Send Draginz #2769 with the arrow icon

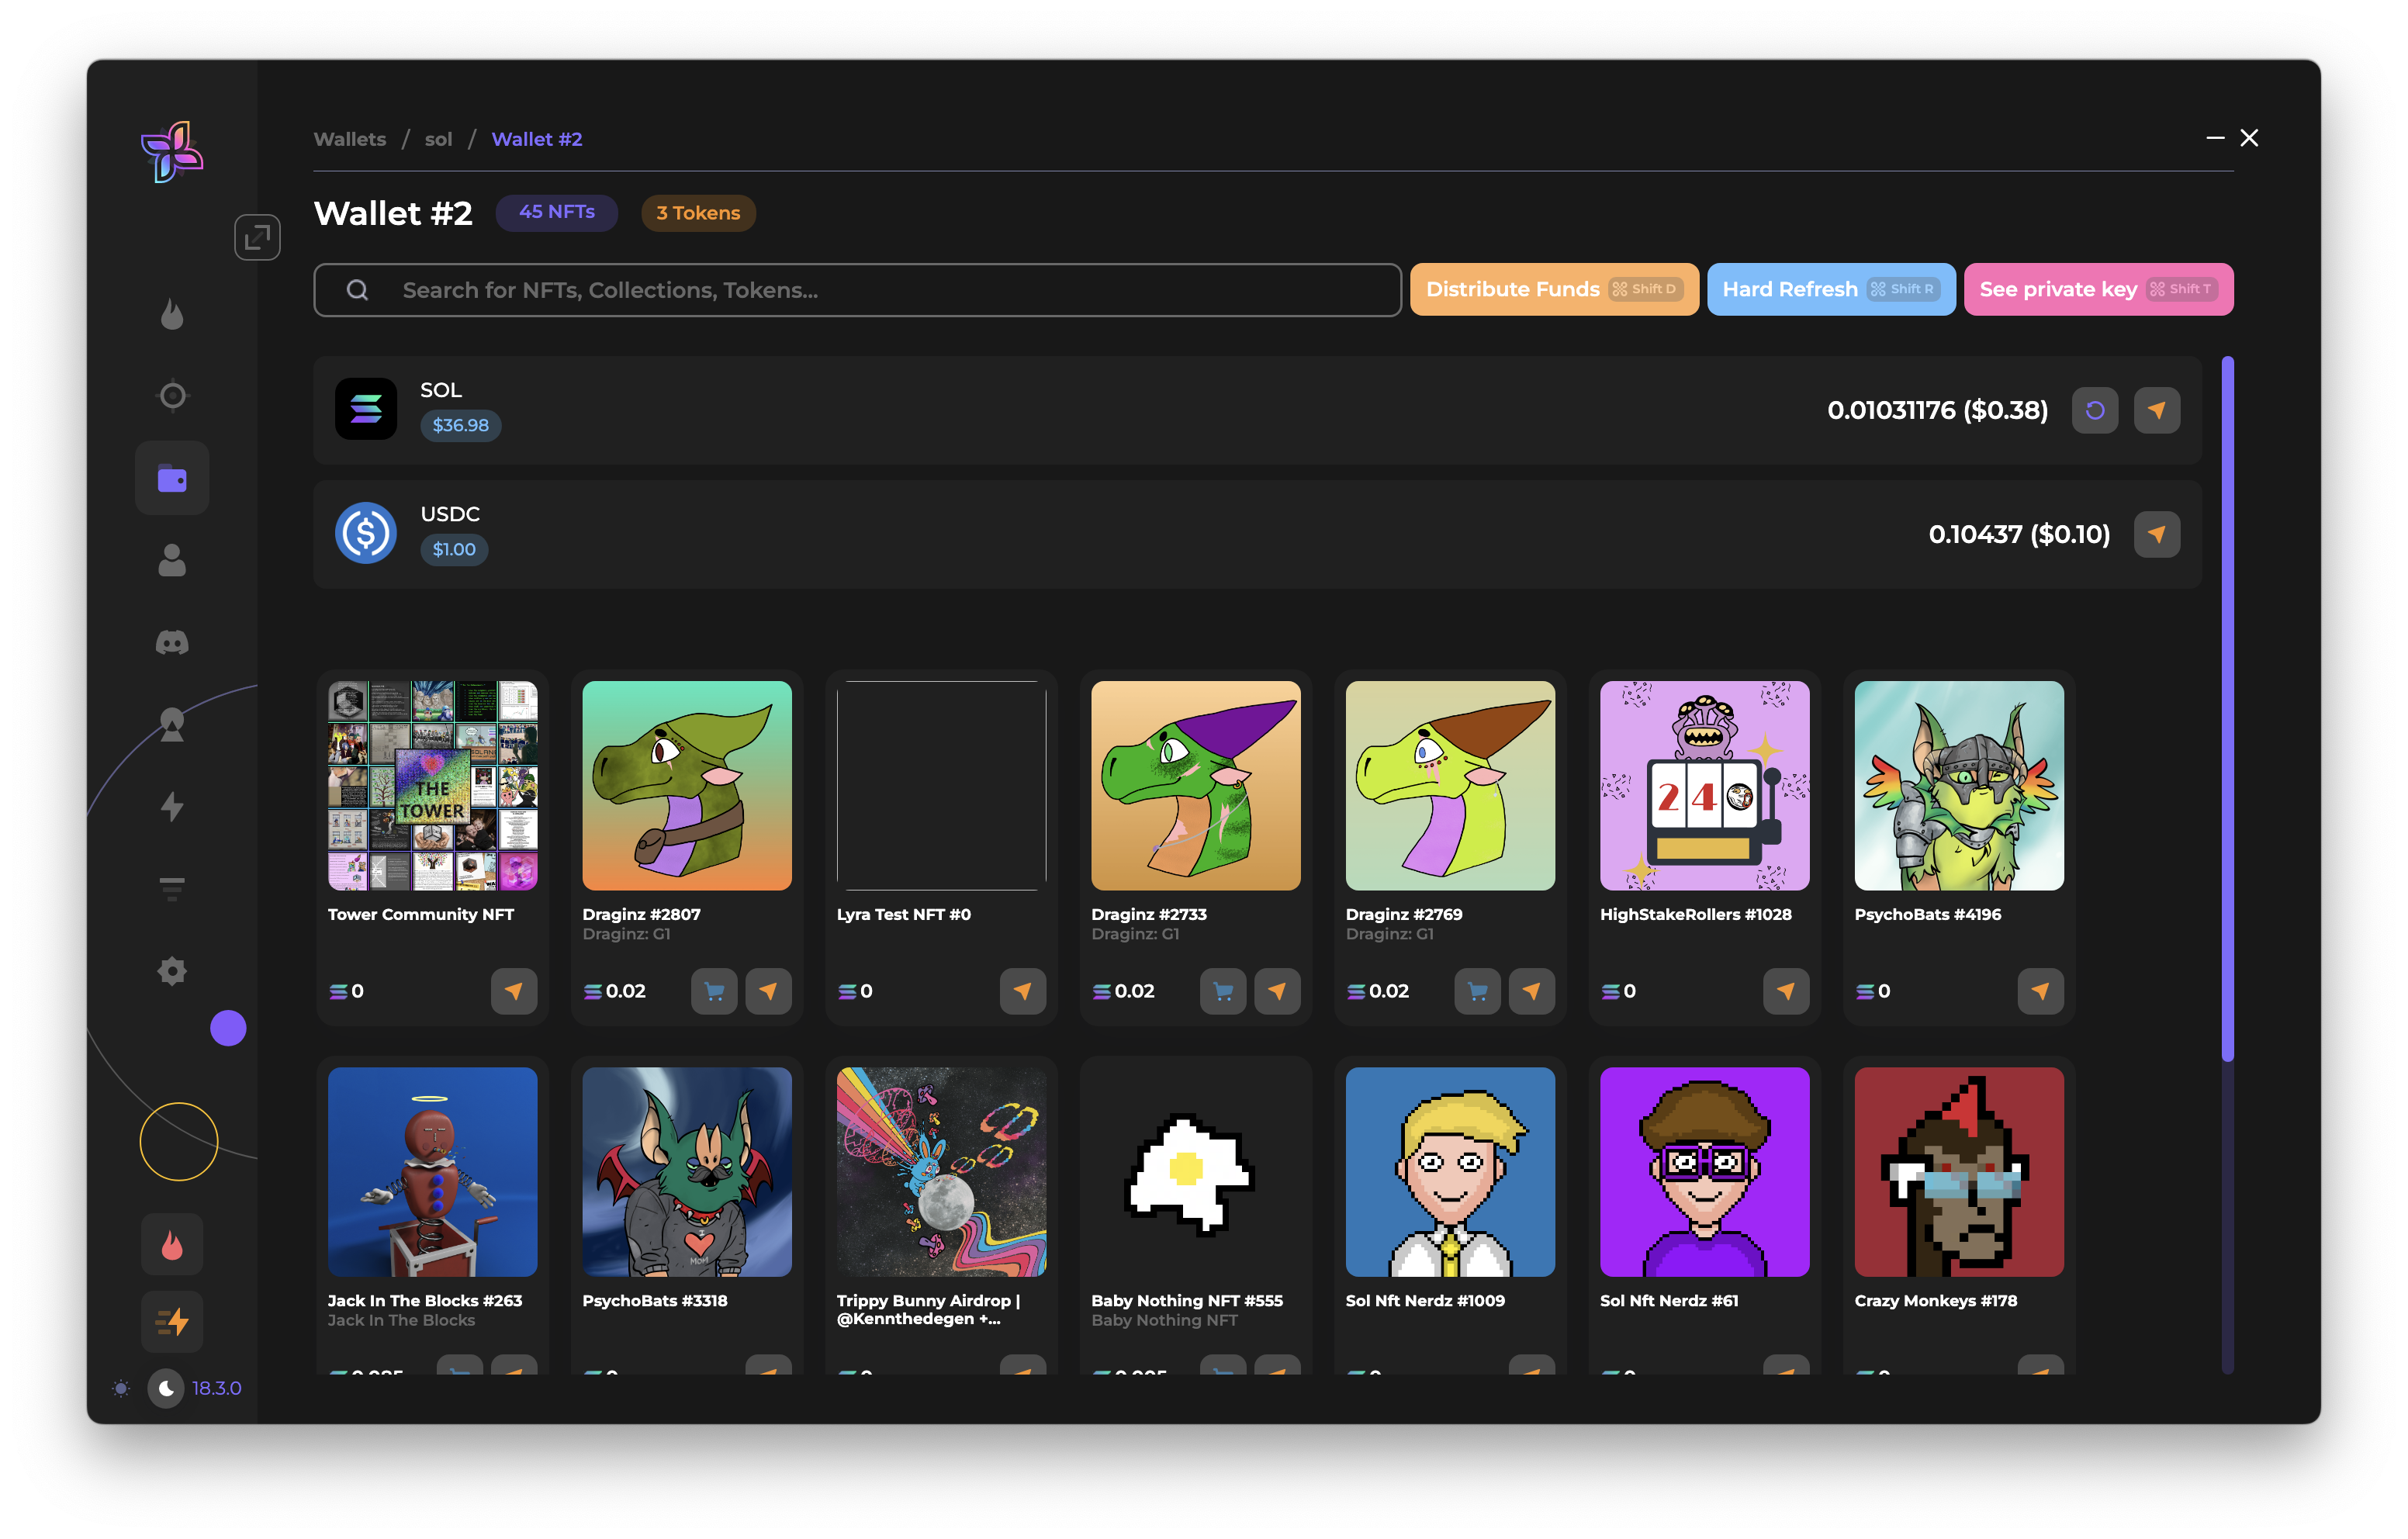coord(1531,991)
